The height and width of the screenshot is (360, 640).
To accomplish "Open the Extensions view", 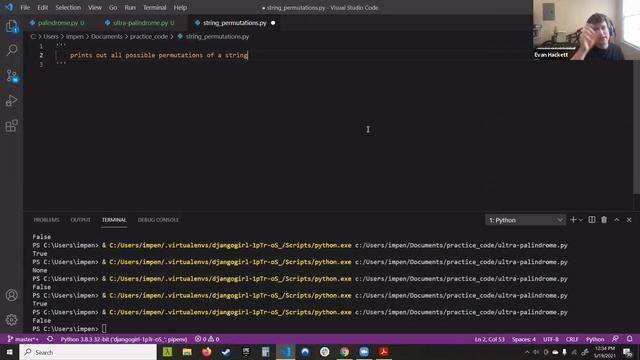I will click(x=11, y=126).
